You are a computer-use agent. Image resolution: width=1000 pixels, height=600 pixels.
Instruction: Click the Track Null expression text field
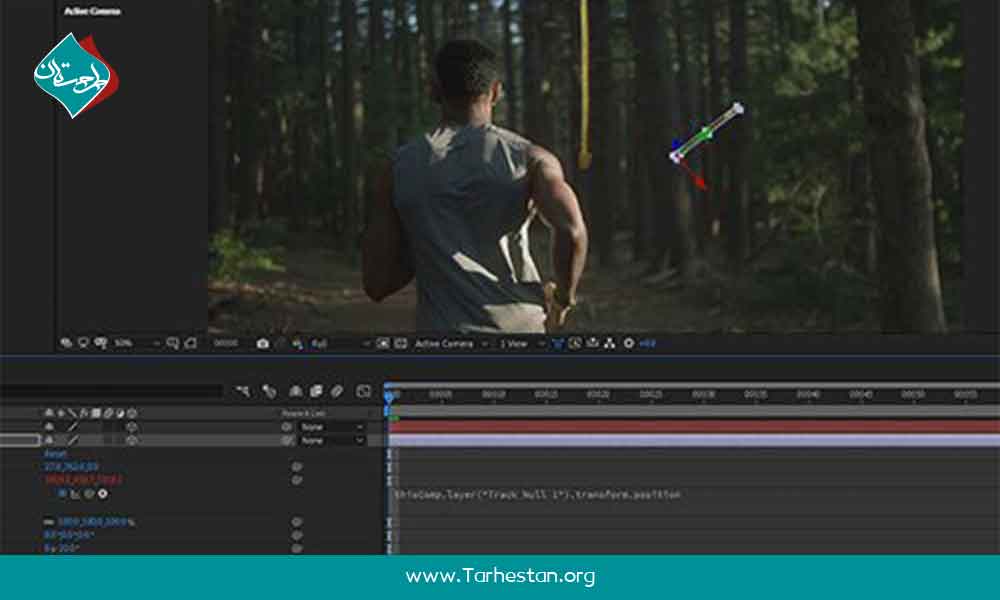click(x=538, y=494)
